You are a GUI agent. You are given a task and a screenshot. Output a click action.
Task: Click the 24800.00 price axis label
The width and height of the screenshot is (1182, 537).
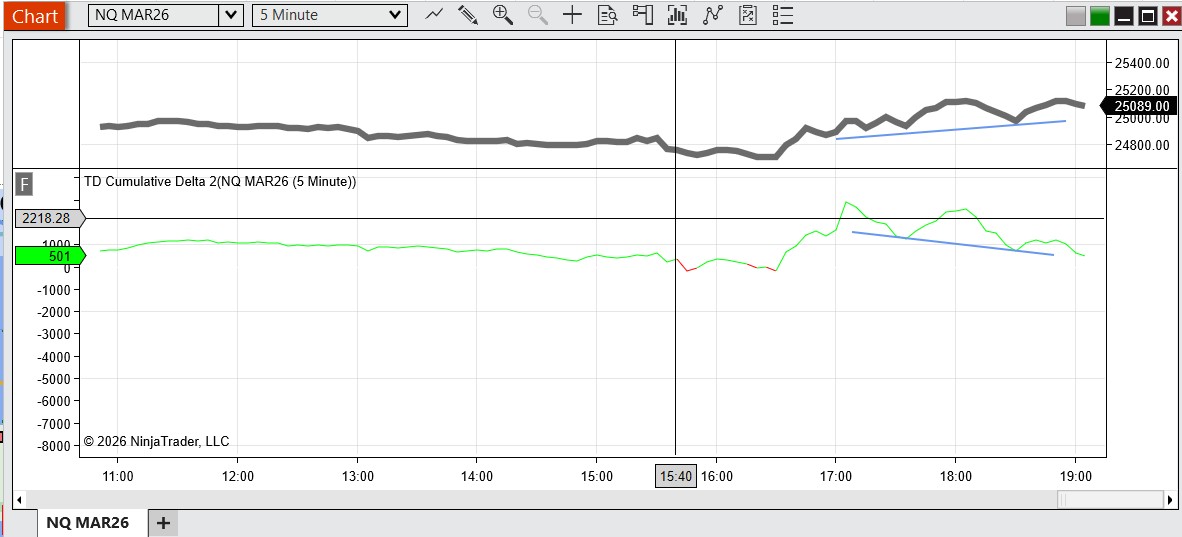point(1142,145)
